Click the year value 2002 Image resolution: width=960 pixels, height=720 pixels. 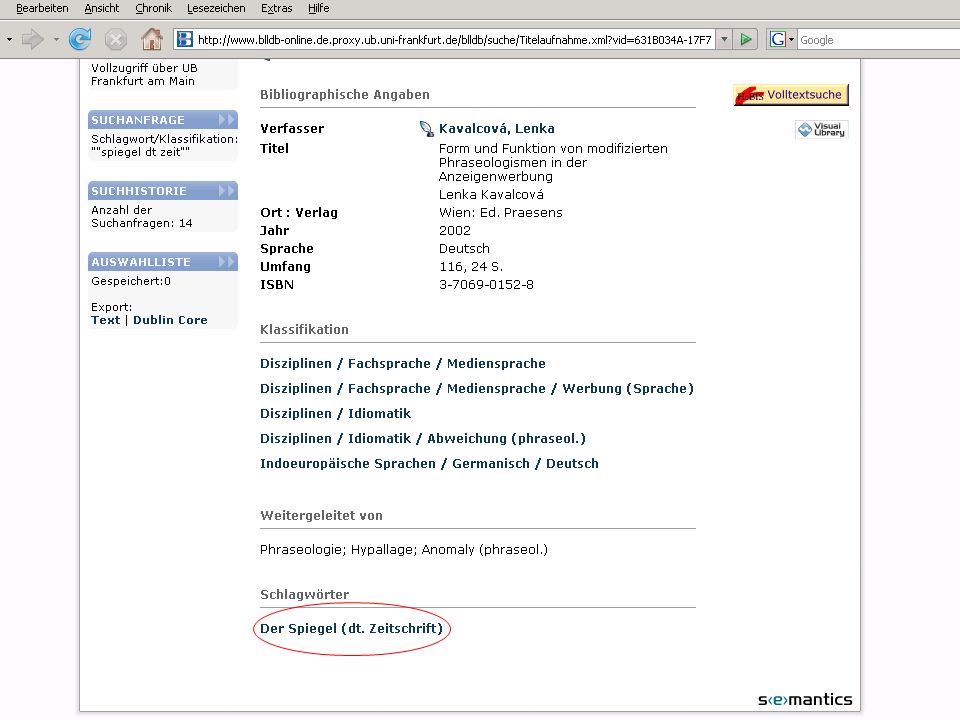(455, 231)
